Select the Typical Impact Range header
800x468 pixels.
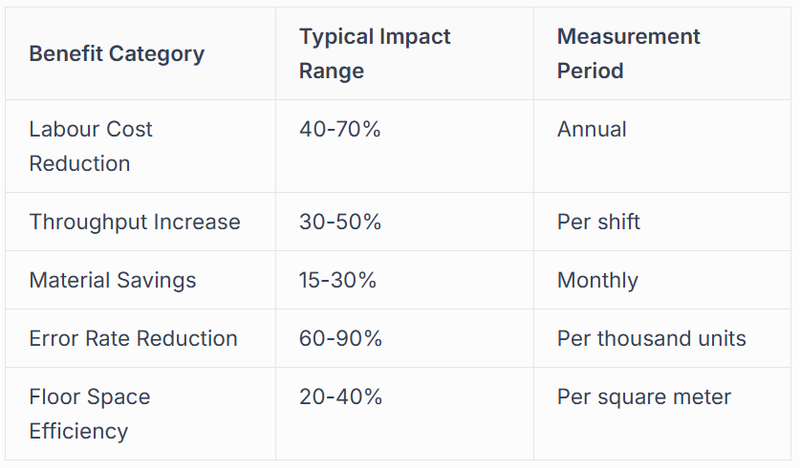pyautogui.click(x=375, y=54)
